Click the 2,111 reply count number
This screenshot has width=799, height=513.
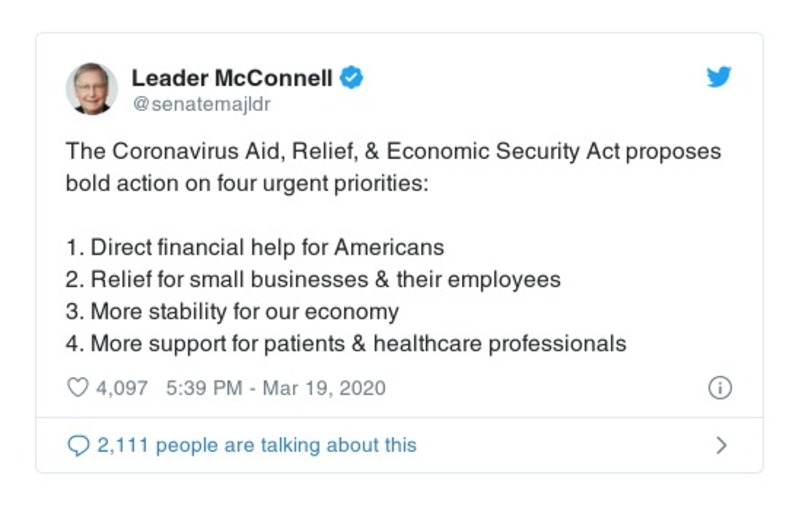point(123,445)
